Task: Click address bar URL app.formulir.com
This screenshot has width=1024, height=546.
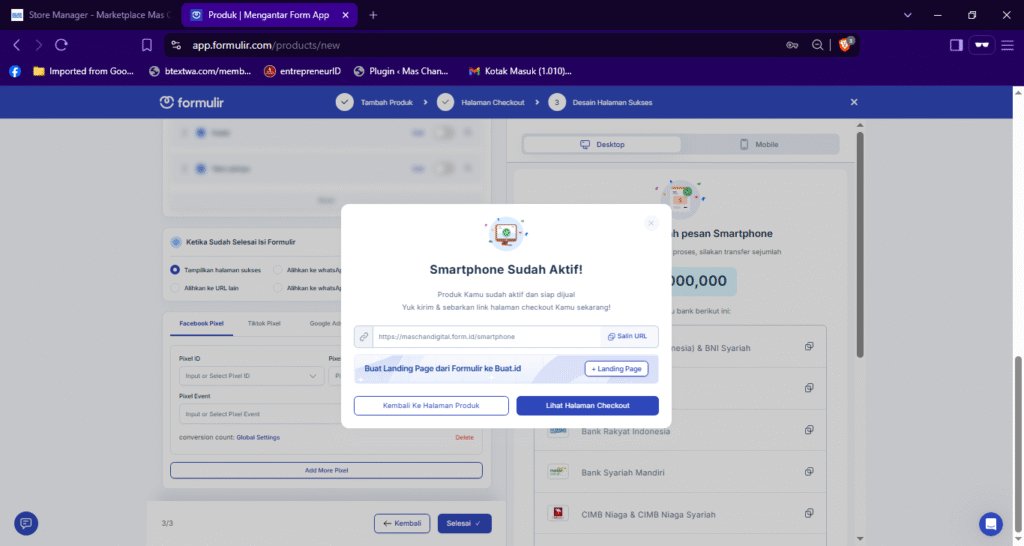Action: click(266, 45)
